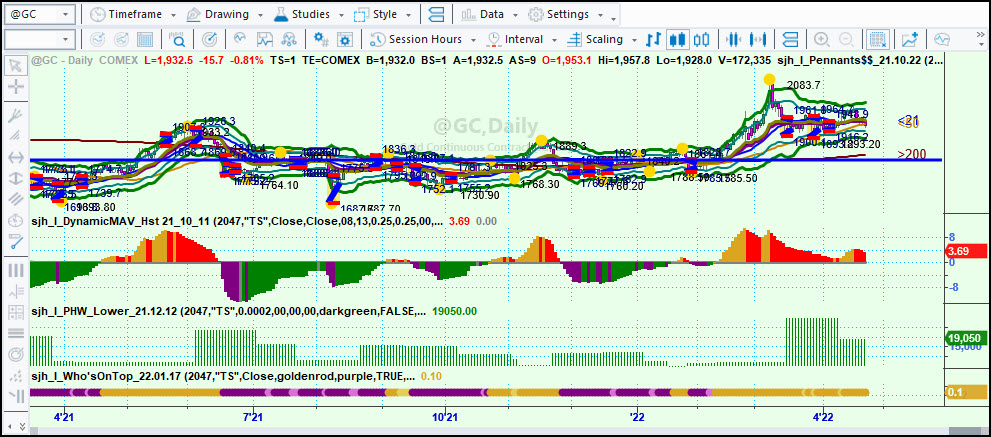Click the window with gear settings icon
Screen dimensions: 991x437
point(345,39)
